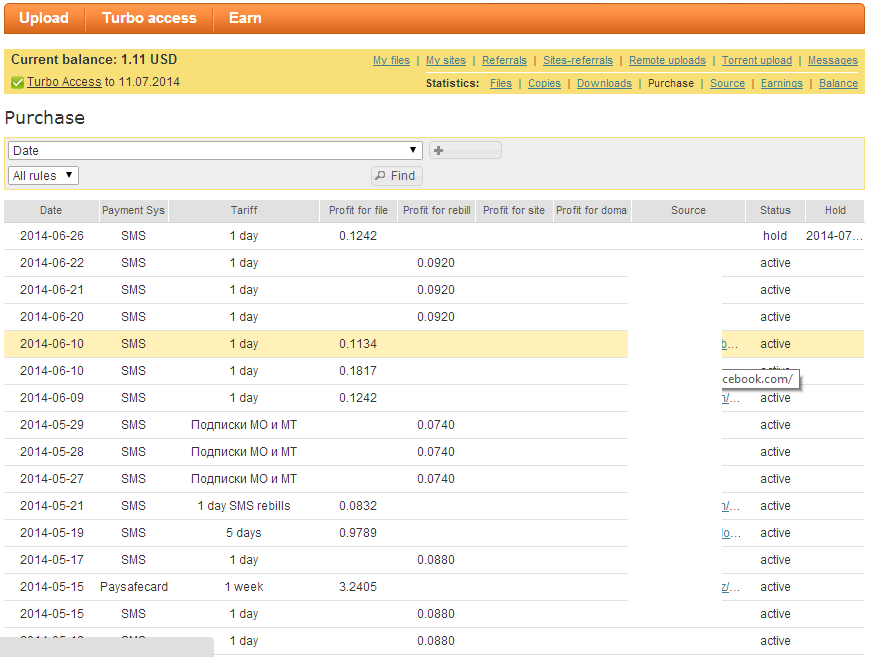Click the 5 days tariff cell

tap(244, 533)
